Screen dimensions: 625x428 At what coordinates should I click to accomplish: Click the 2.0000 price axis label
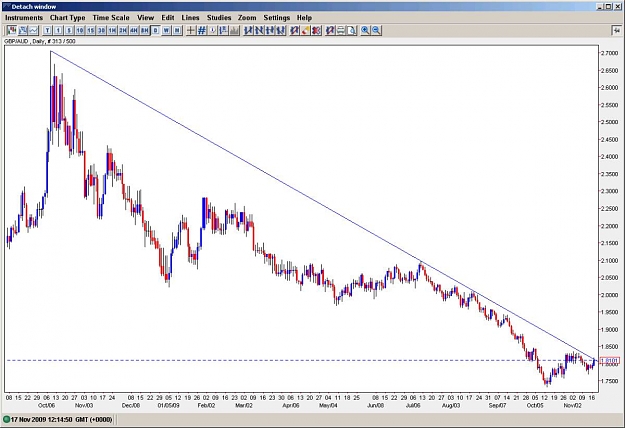(x=609, y=295)
